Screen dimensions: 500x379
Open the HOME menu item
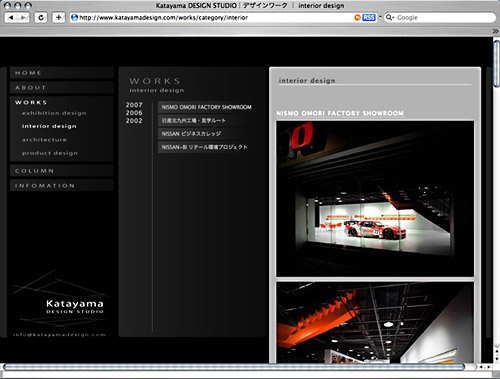(x=61, y=73)
